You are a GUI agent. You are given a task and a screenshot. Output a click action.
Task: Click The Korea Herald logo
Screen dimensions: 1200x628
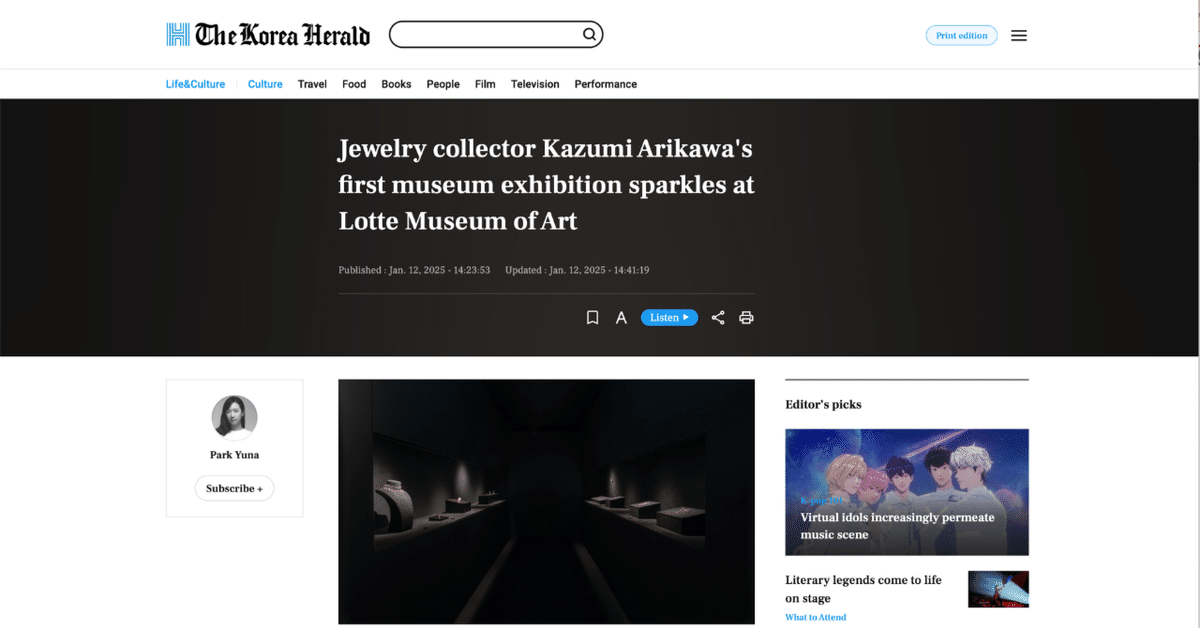(x=268, y=34)
